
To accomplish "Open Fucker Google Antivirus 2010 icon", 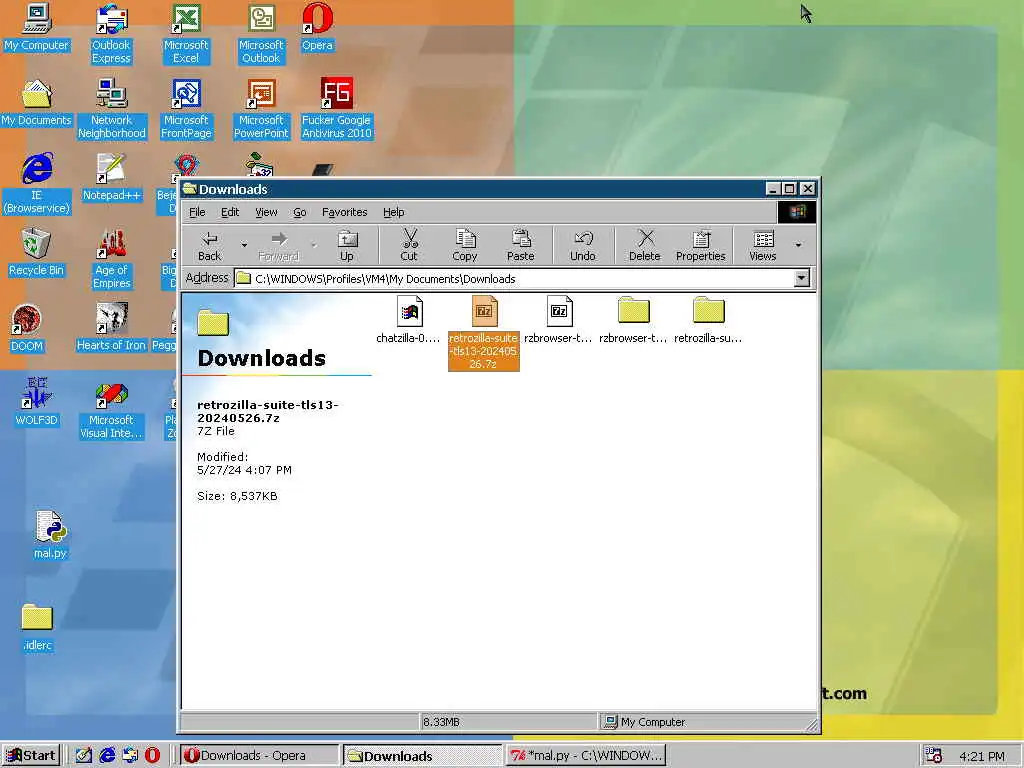I will pyautogui.click(x=336, y=109).
